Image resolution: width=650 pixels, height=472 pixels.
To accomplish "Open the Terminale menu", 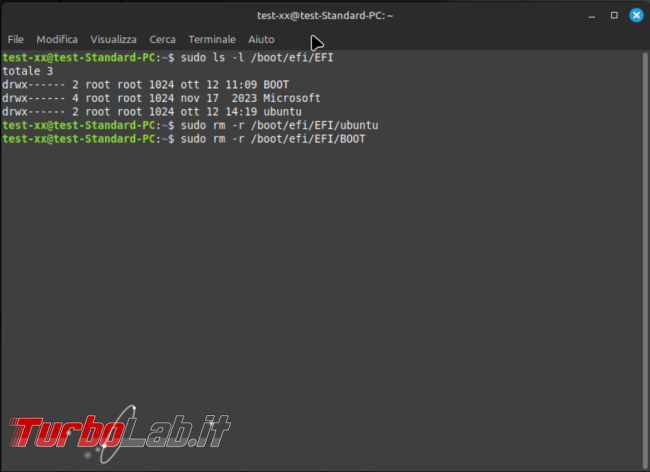I will (x=212, y=39).
